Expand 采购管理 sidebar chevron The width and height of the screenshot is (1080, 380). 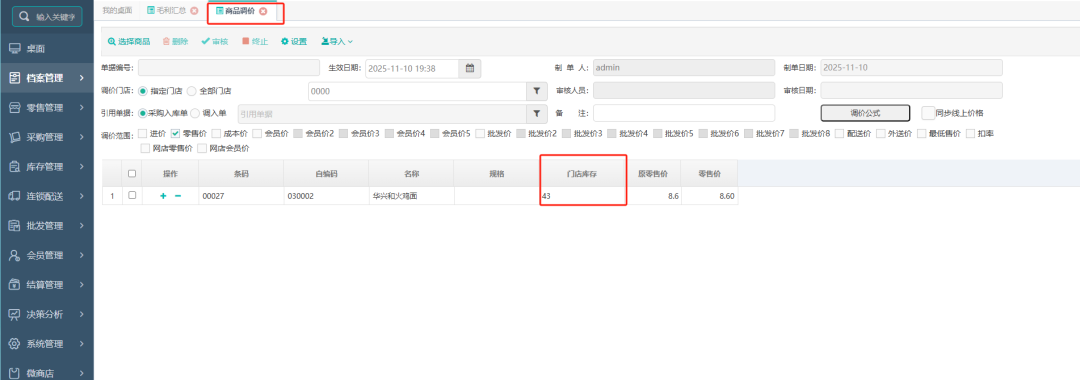pyautogui.click(x=82, y=137)
